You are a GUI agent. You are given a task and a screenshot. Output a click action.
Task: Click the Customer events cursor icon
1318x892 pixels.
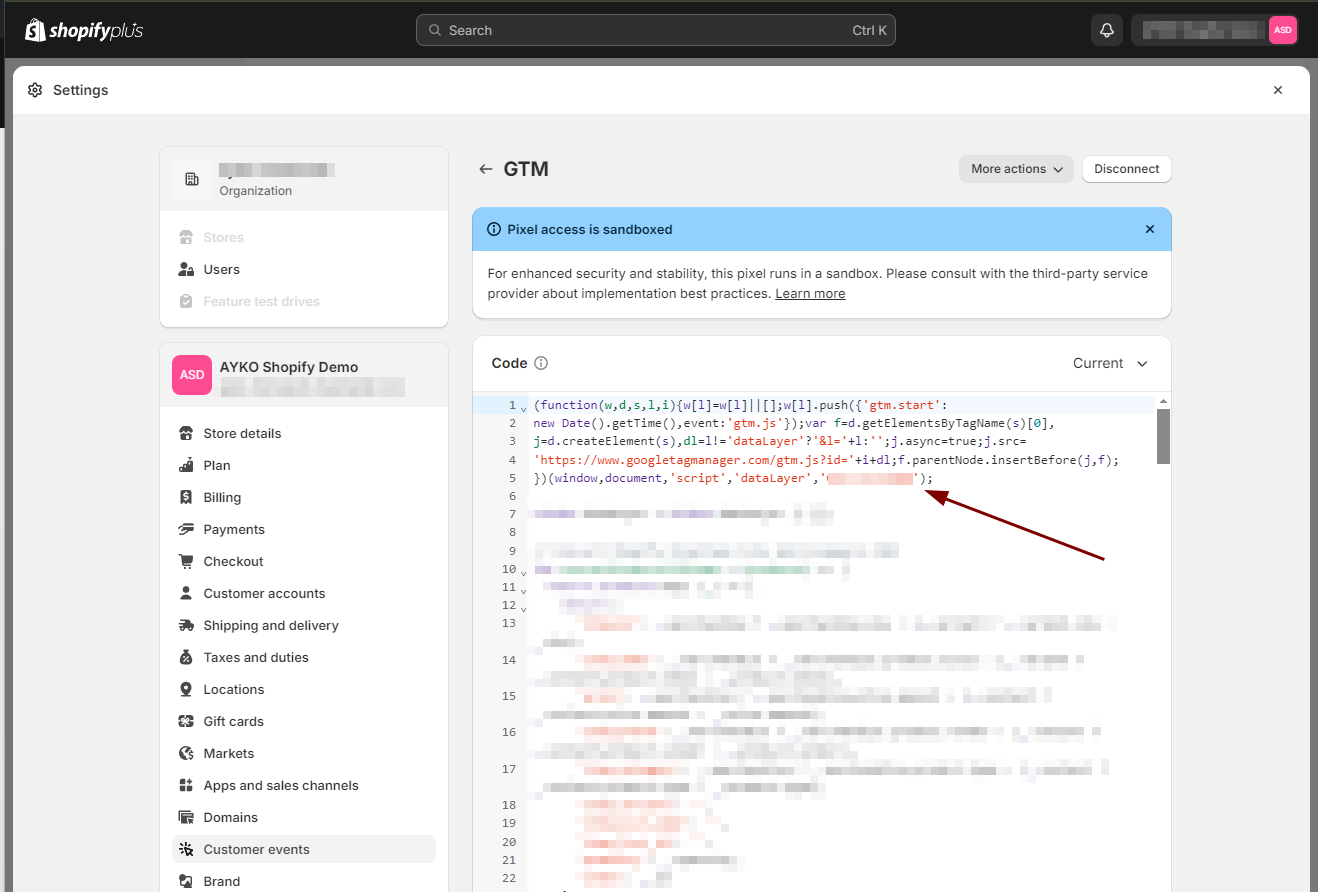pos(186,849)
